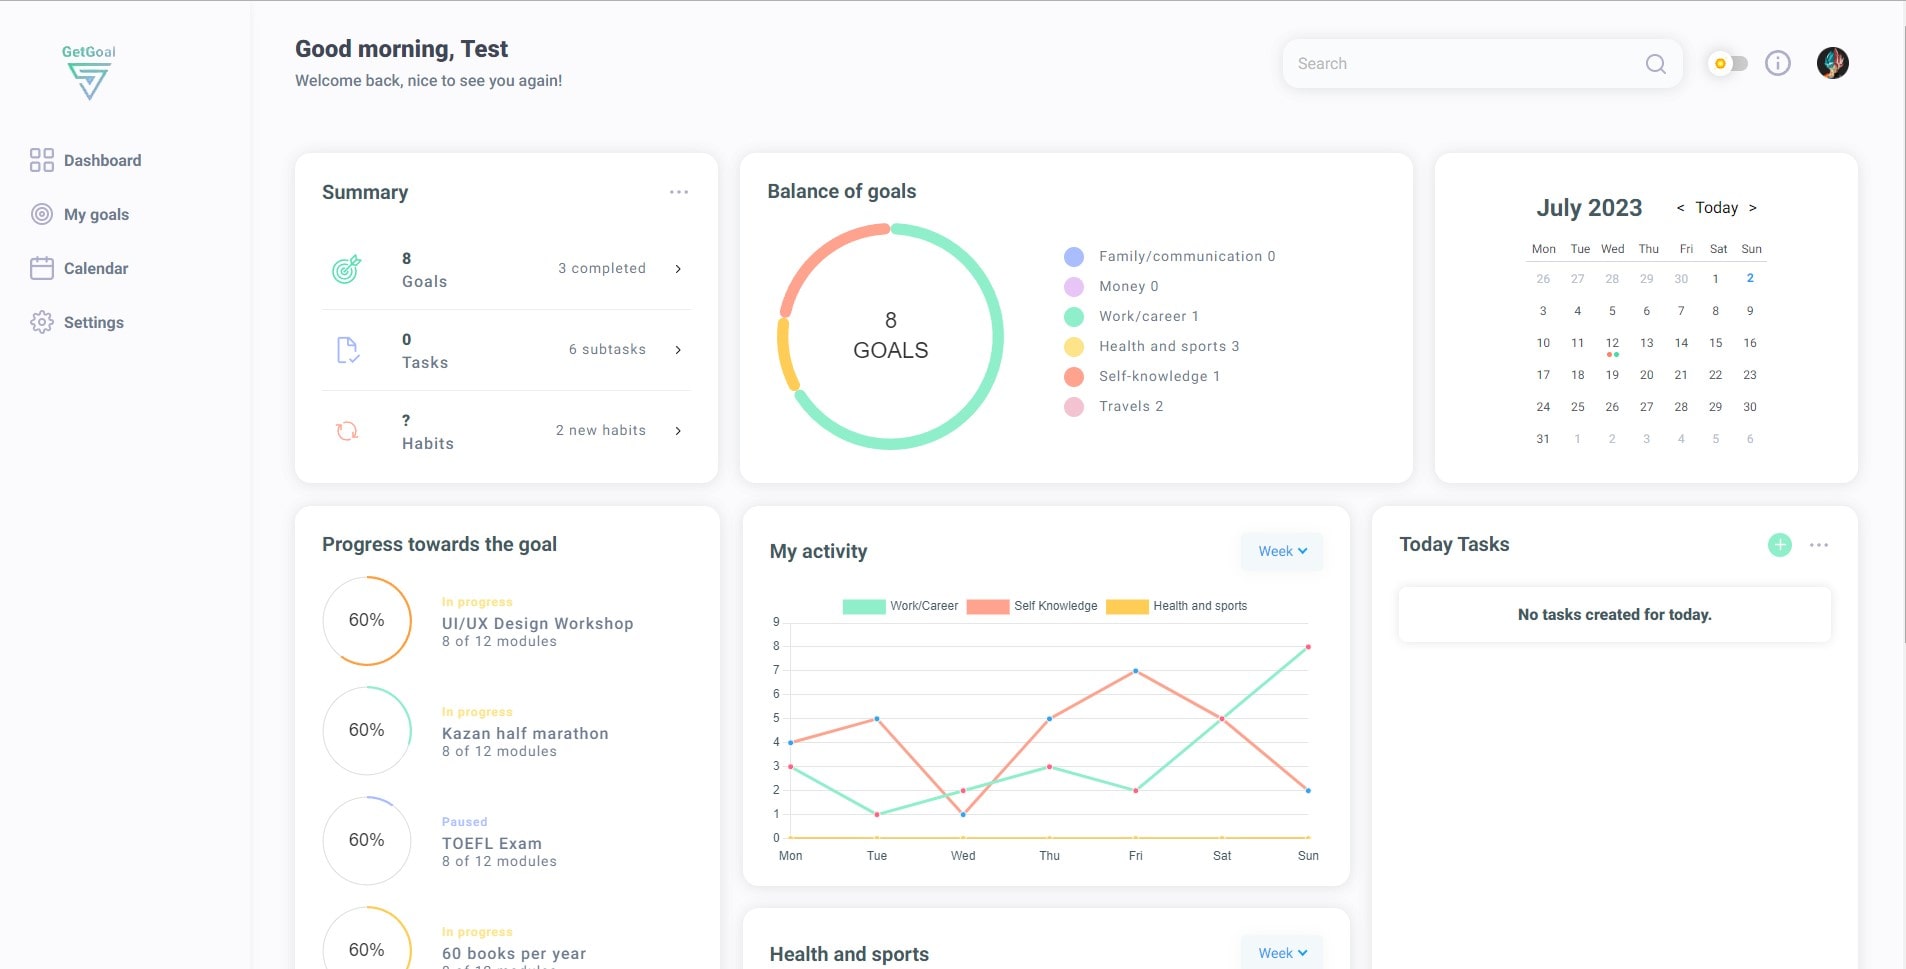Open the Dashboard menu item

coord(86,160)
